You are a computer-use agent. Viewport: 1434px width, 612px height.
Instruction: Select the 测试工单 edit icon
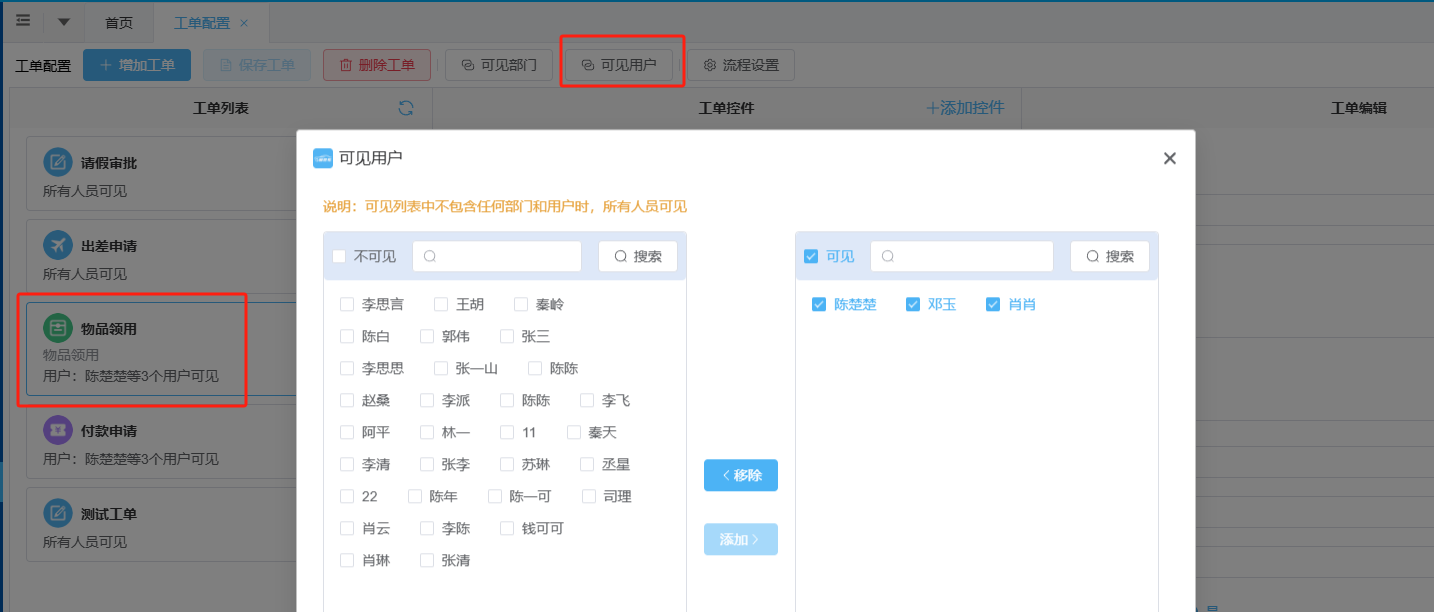pyautogui.click(x=58, y=514)
